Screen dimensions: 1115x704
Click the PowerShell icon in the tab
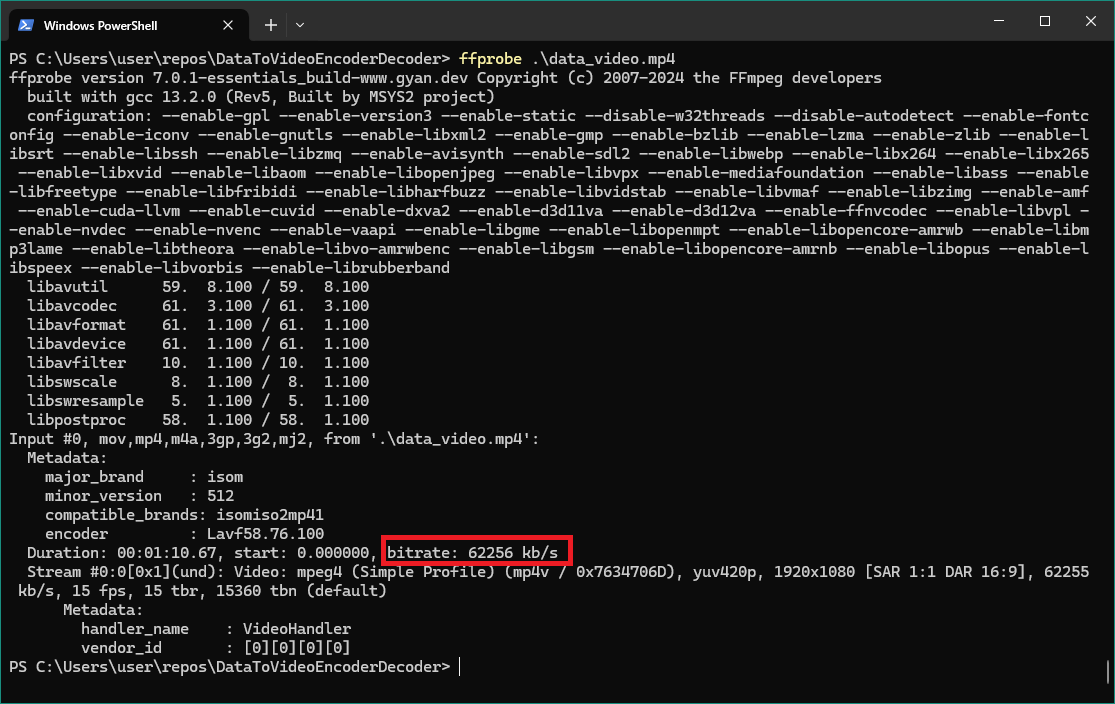[26, 25]
